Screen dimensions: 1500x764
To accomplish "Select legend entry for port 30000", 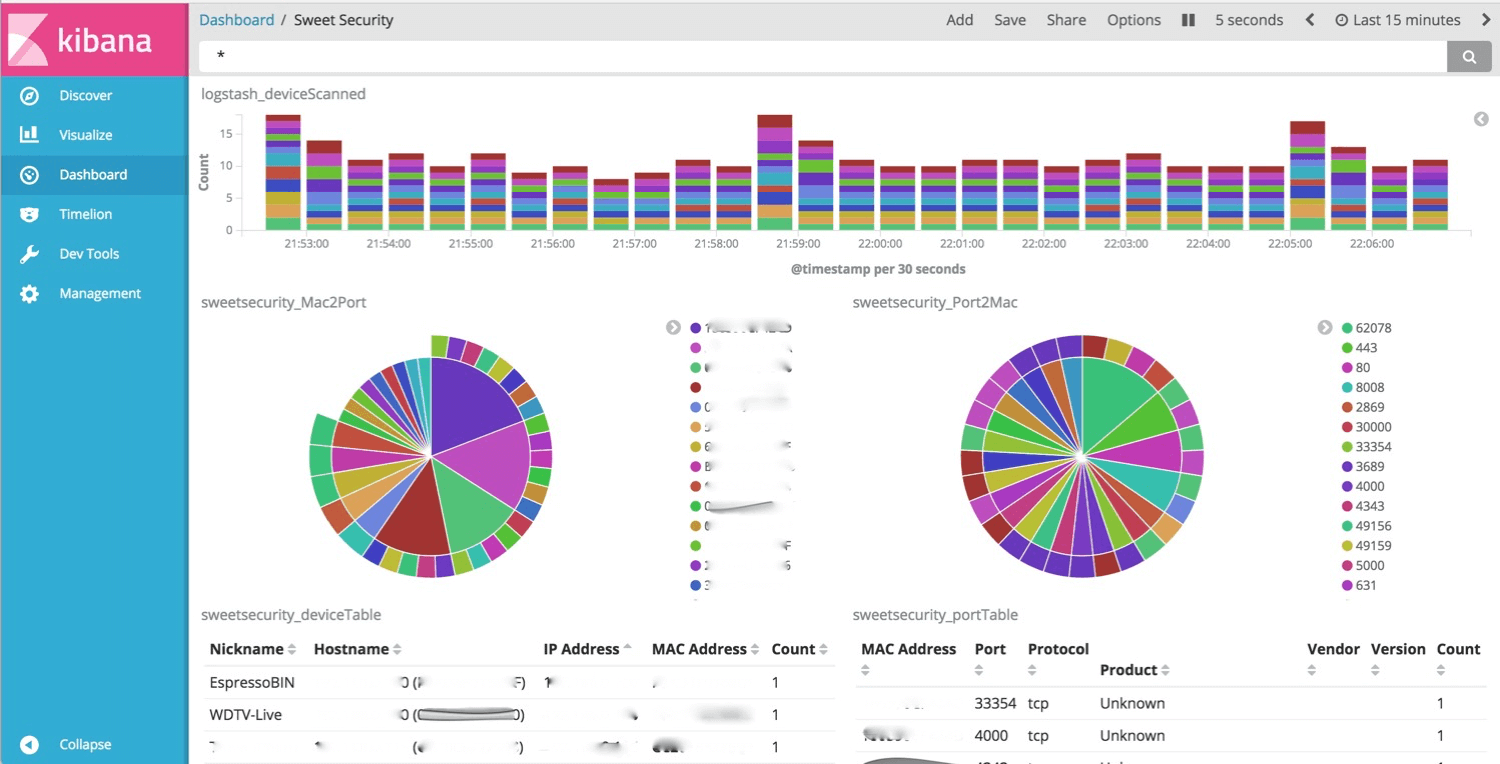I will click(1366, 427).
